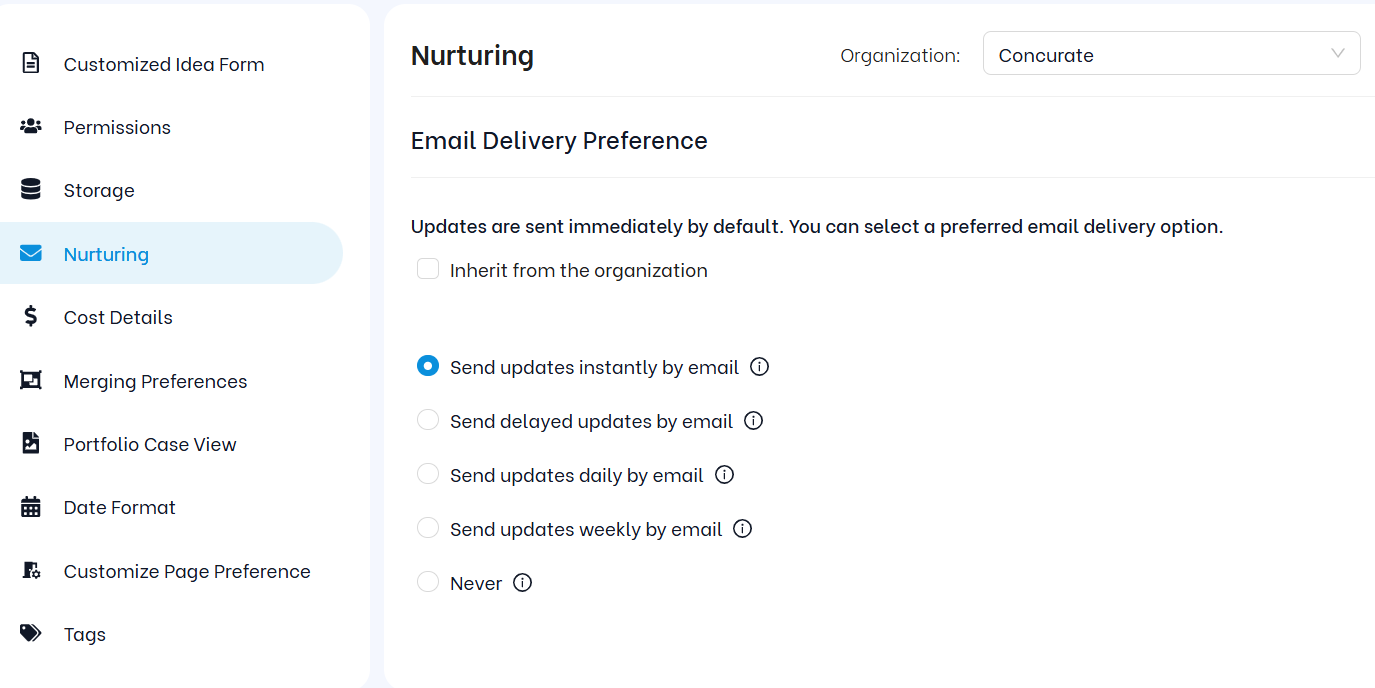Open the Nurturing menu item
Image resolution: width=1375 pixels, height=688 pixels.
[106, 254]
